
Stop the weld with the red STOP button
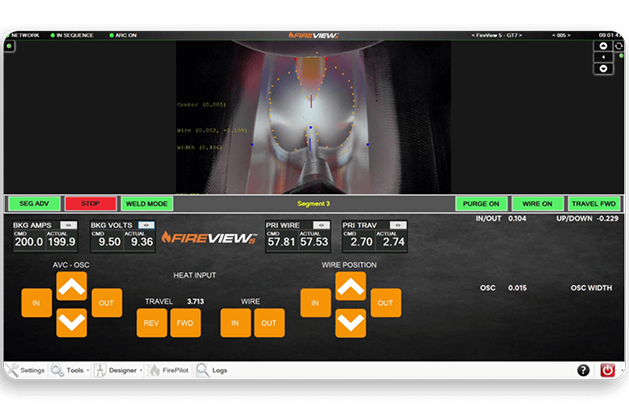[91, 203]
